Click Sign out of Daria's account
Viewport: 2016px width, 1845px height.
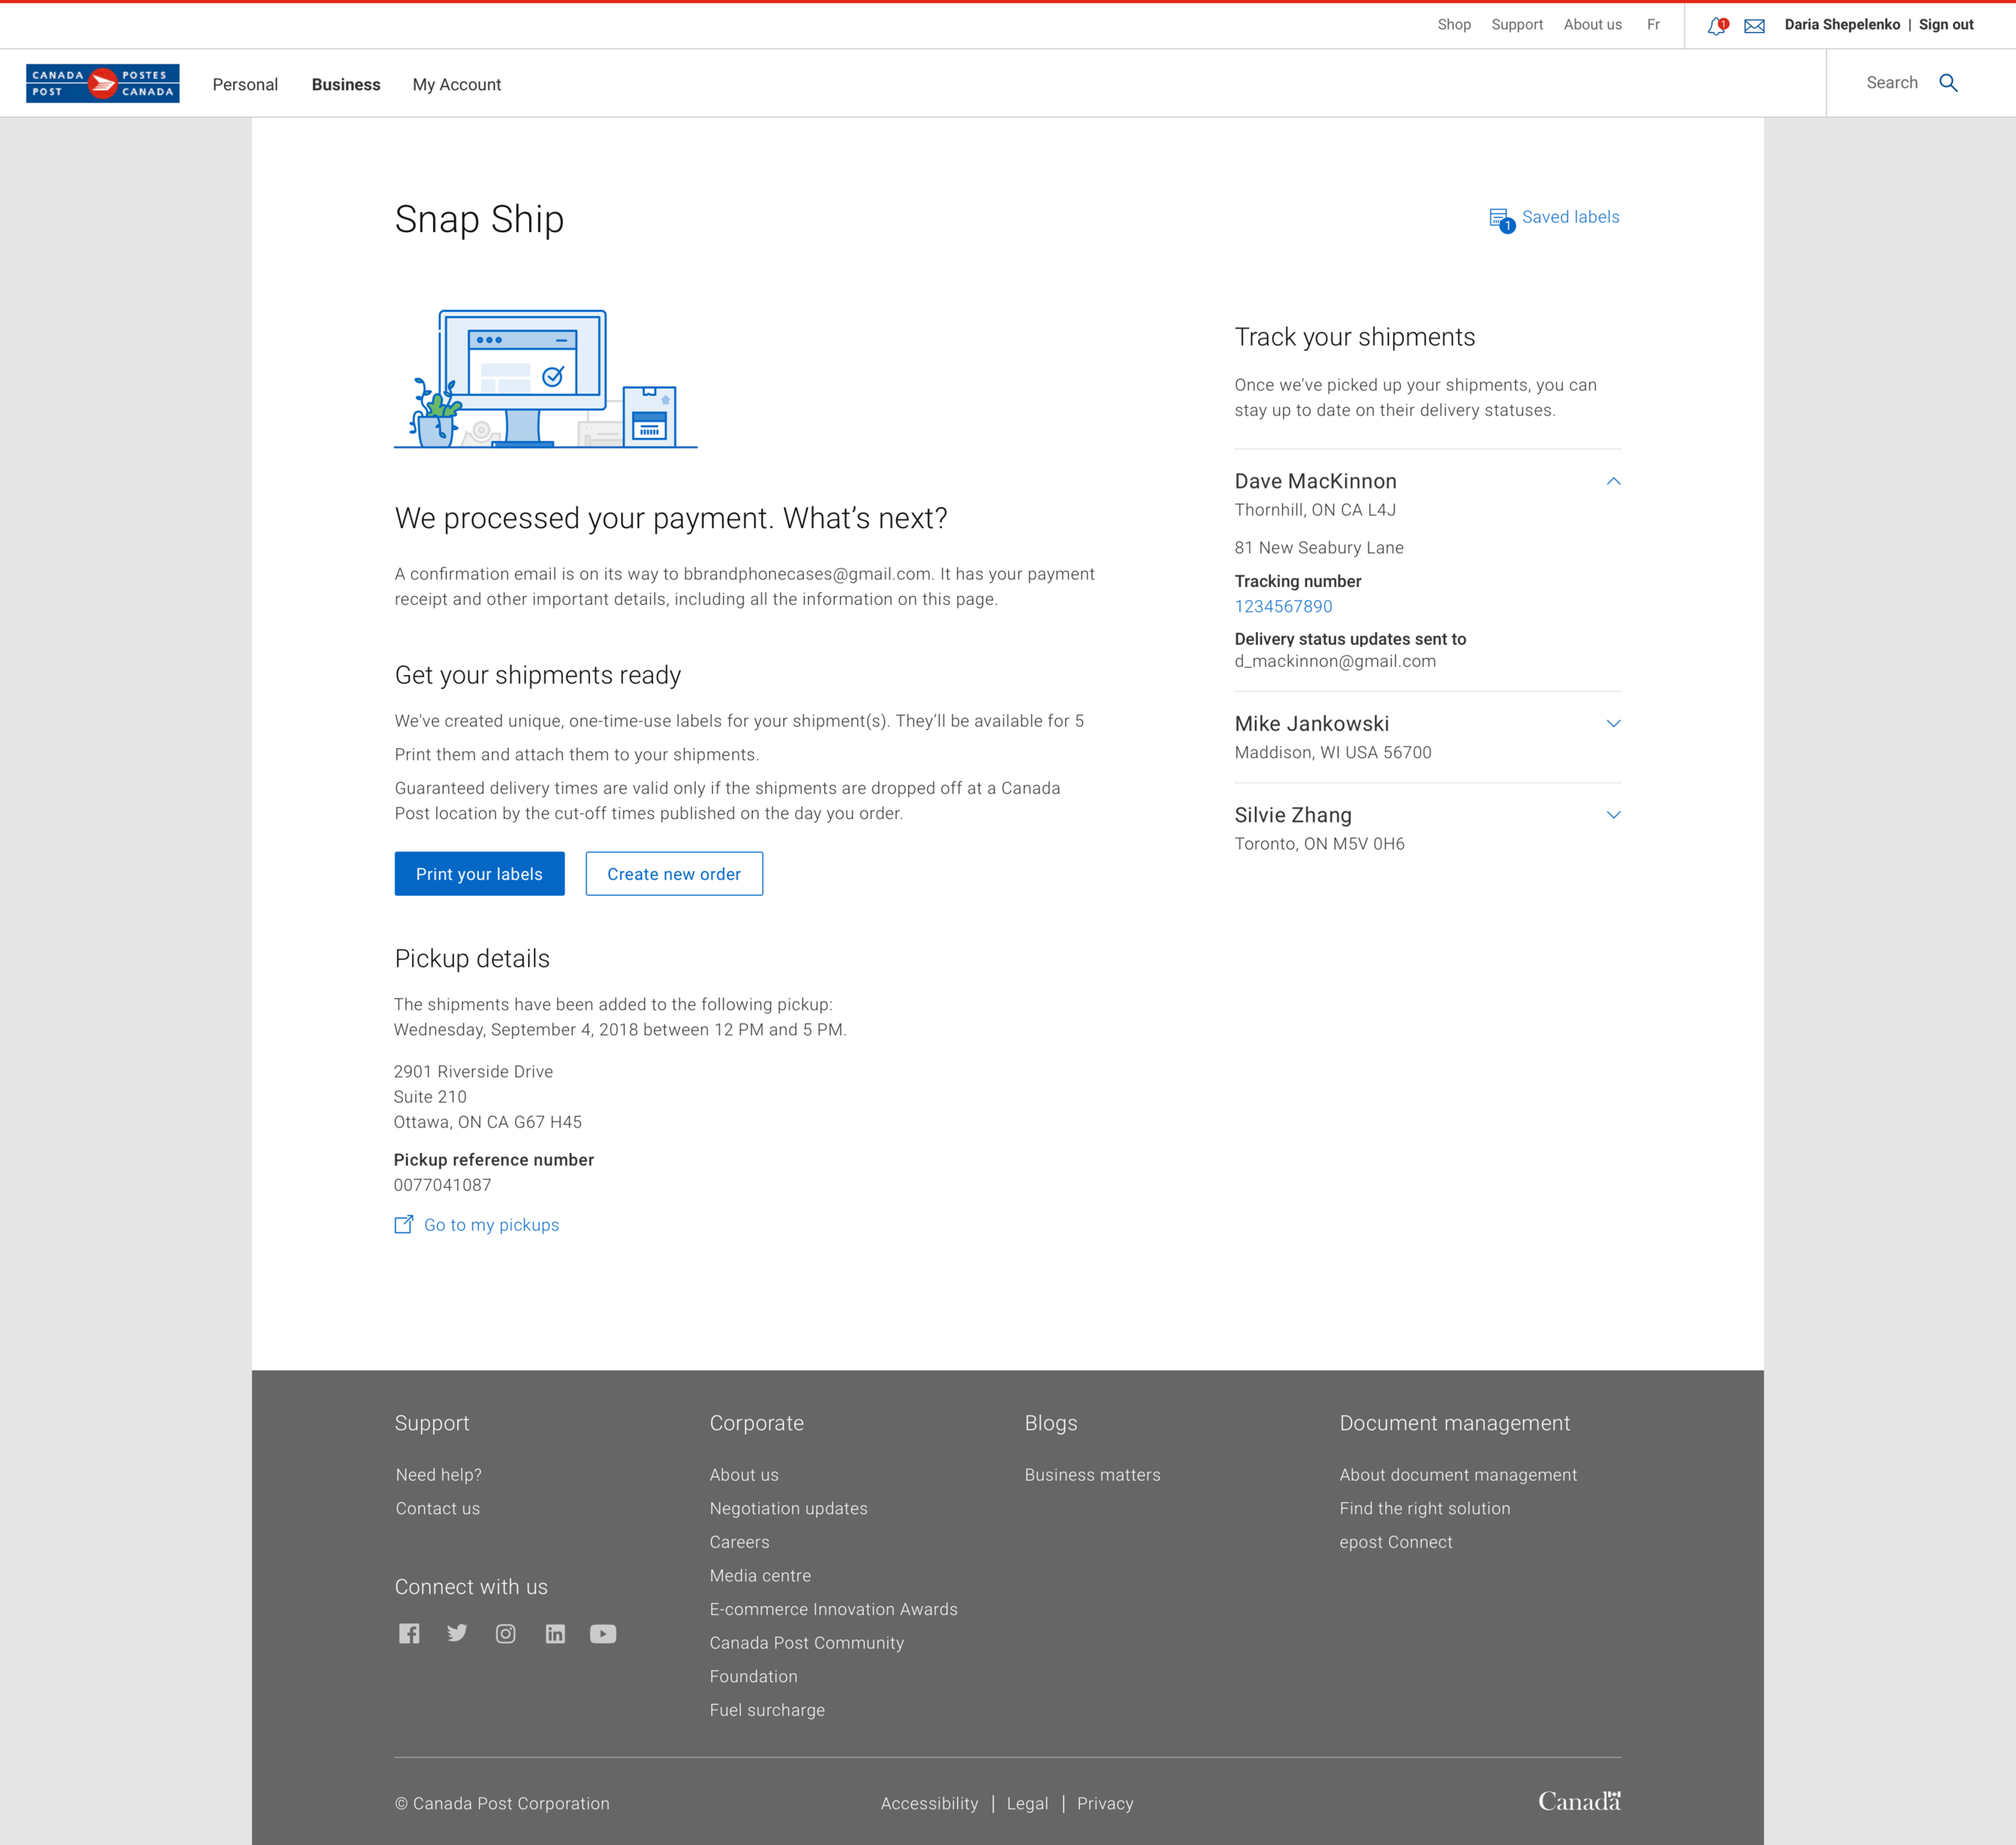1944,24
